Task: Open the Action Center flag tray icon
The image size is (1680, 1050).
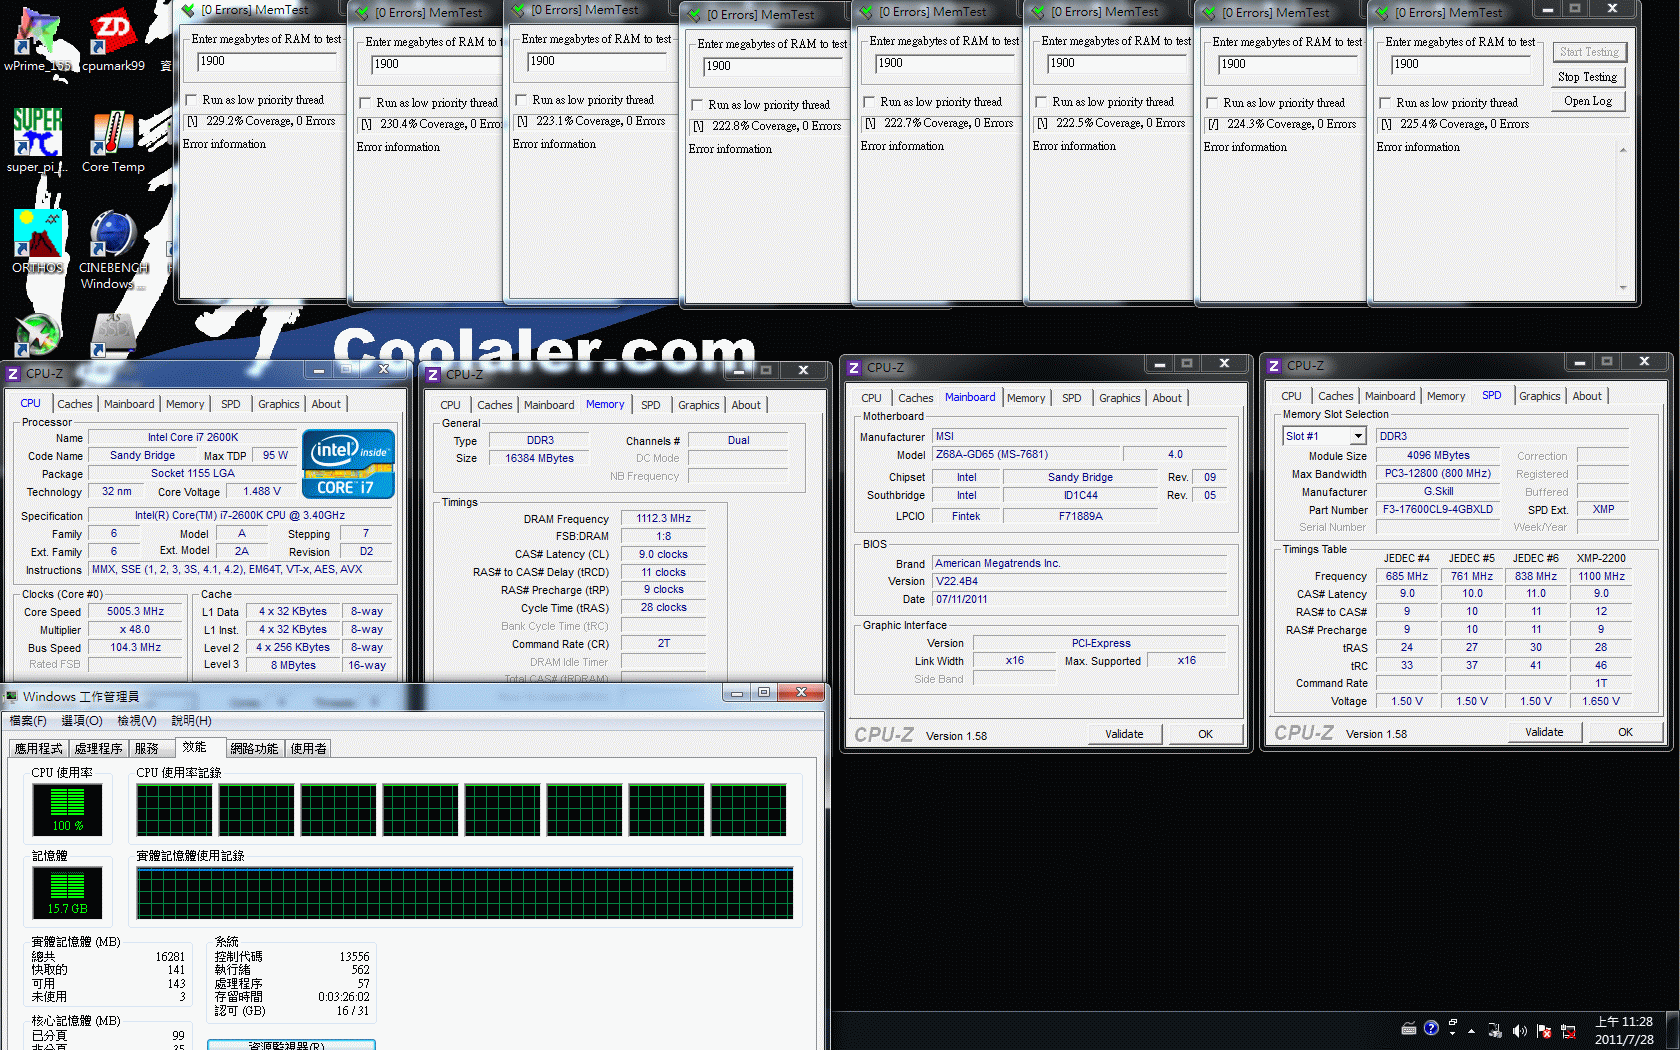Action: [x=1544, y=1030]
